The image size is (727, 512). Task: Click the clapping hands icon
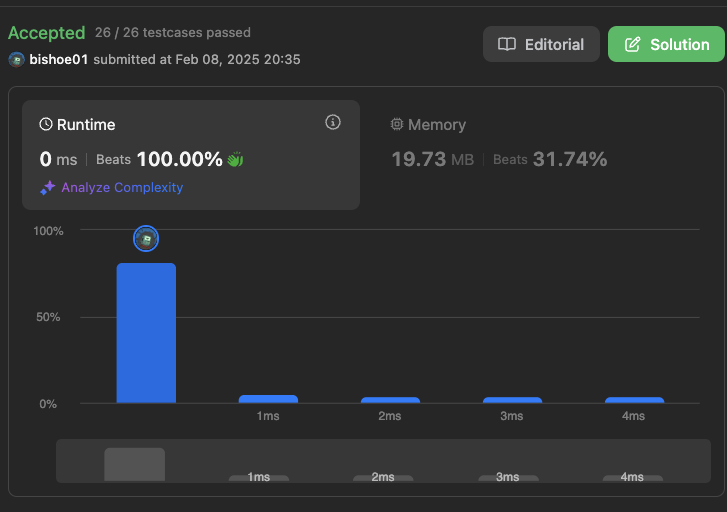pyautogui.click(x=235, y=160)
